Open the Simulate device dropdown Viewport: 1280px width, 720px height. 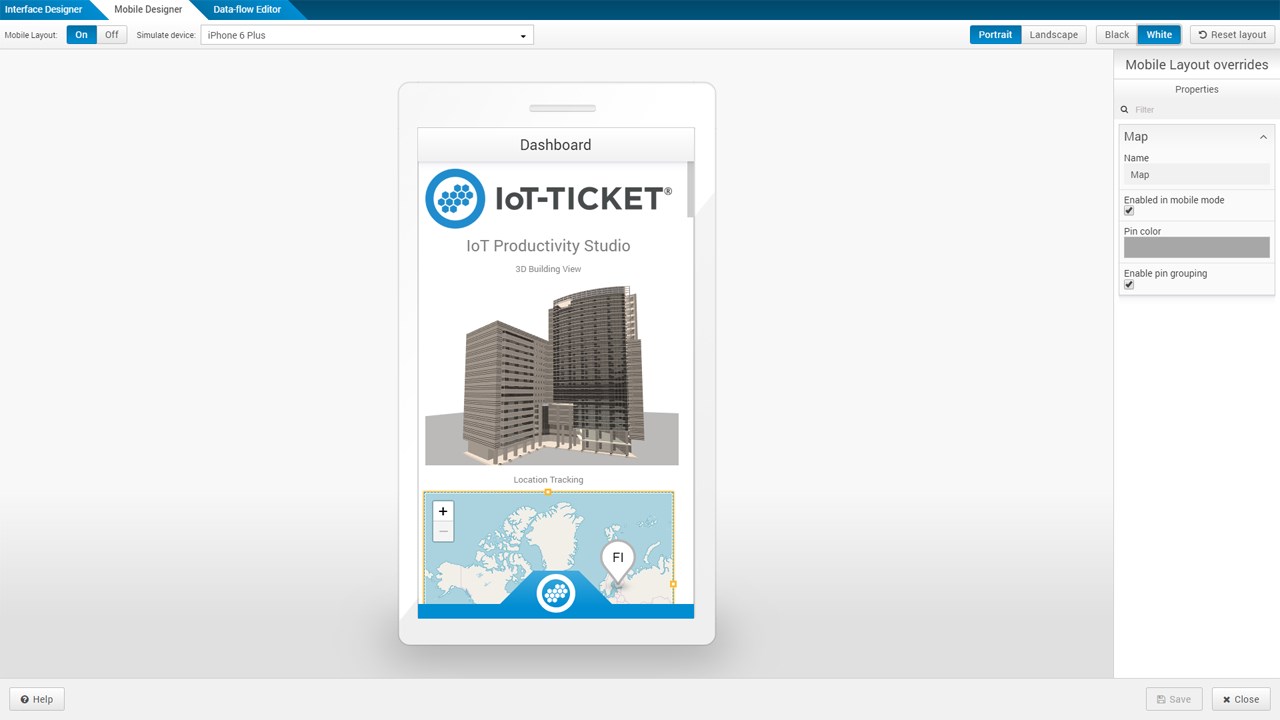pyautogui.click(x=367, y=36)
